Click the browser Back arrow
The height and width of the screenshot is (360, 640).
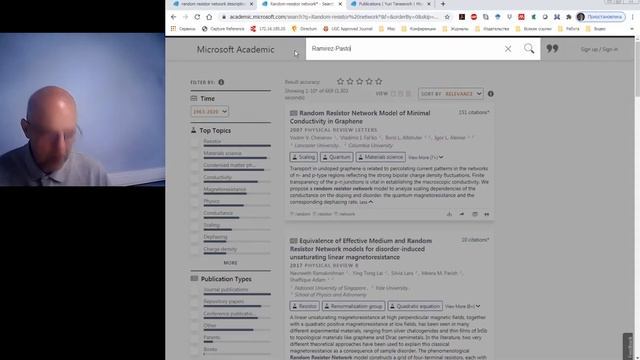click(173, 17)
